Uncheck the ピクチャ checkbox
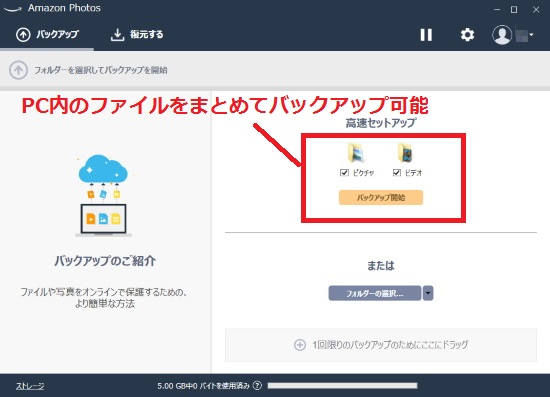Viewport: 550px width, 397px height. point(344,173)
